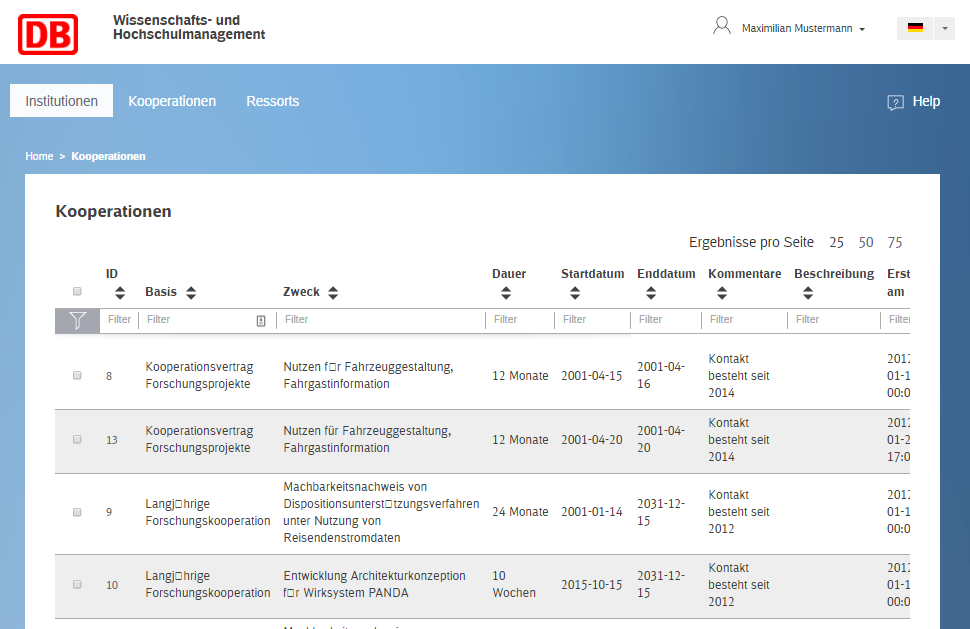
Task: Open the Ressorts tab
Action: (x=272, y=101)
